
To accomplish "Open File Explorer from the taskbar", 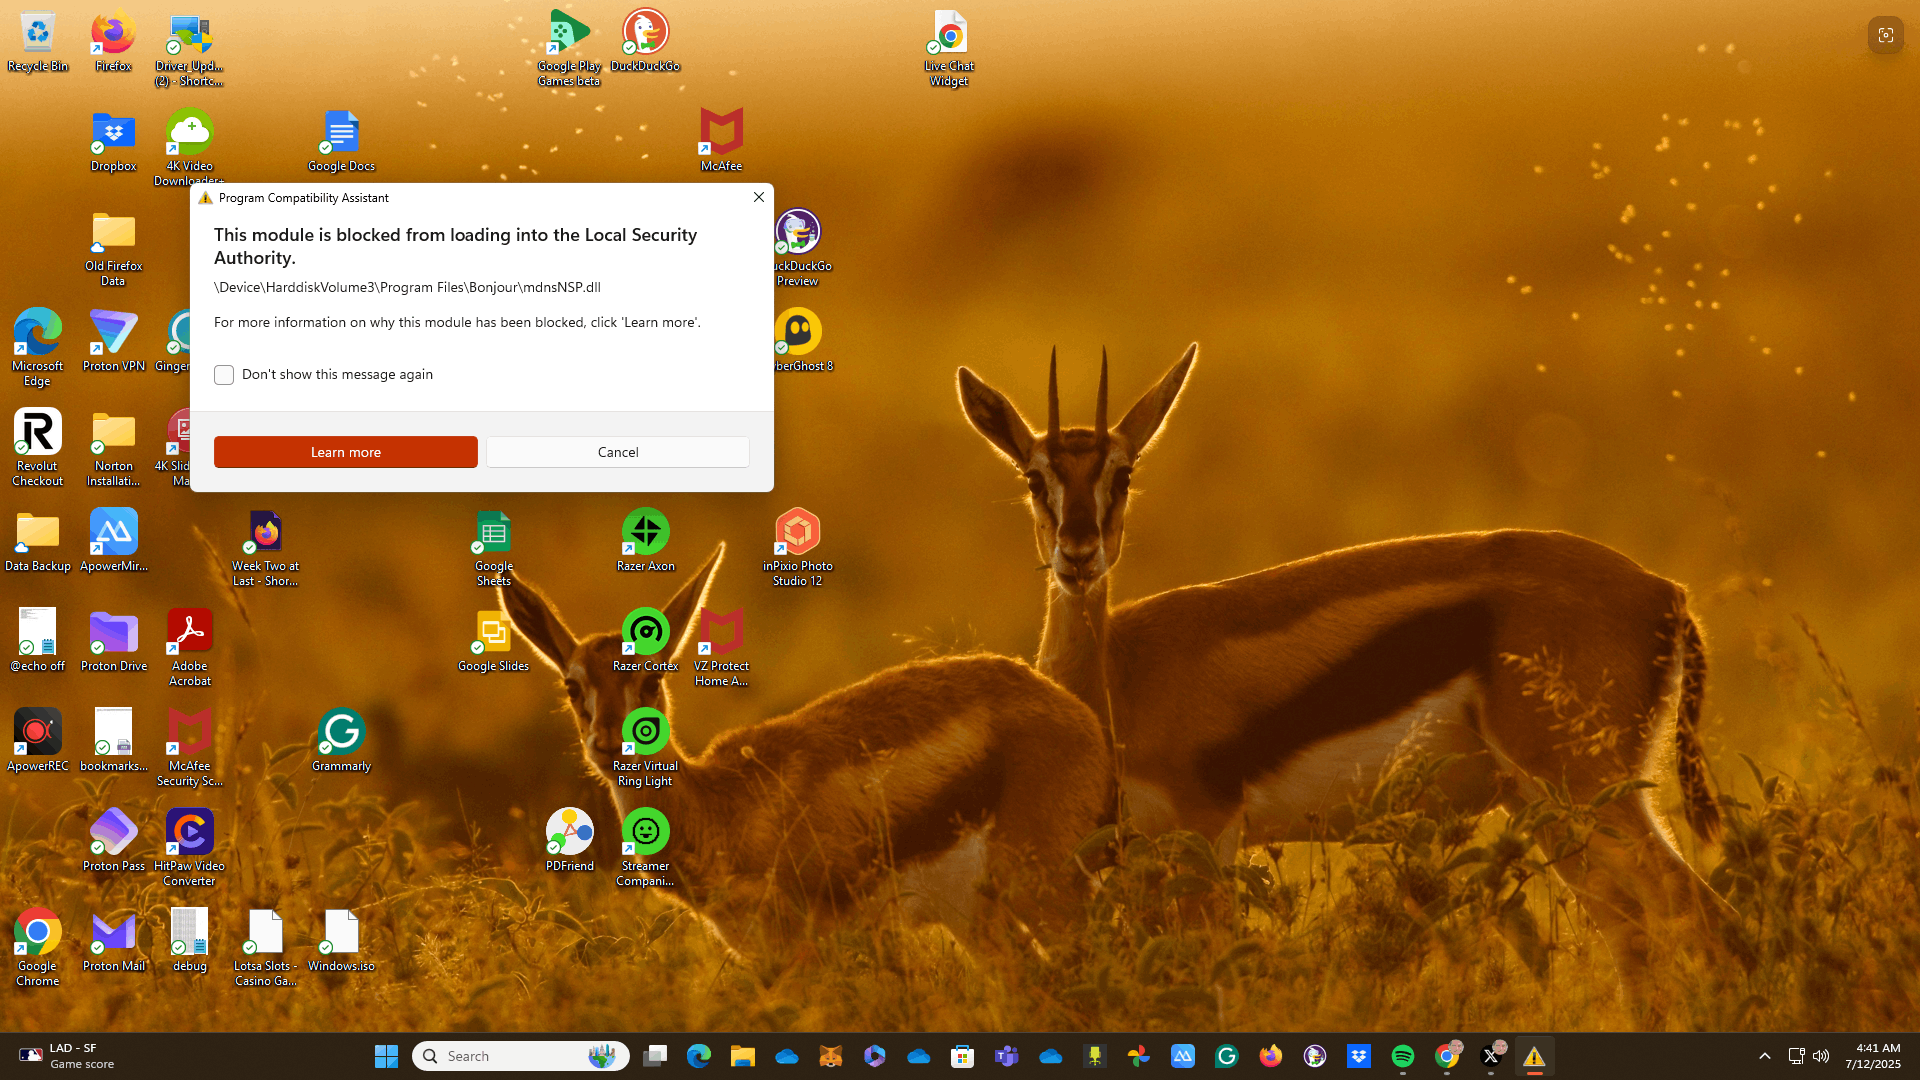I will 742,1056.
